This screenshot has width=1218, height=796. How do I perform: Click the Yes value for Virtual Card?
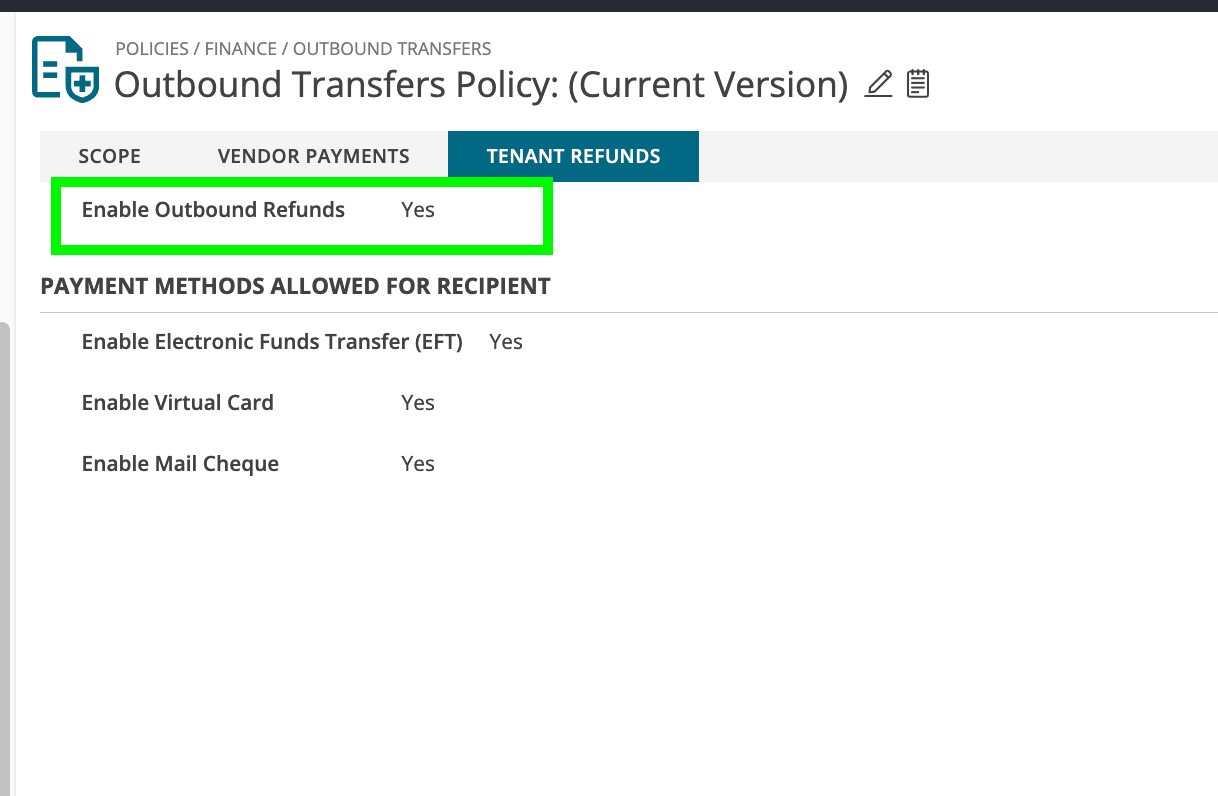(x=418, y=403)
